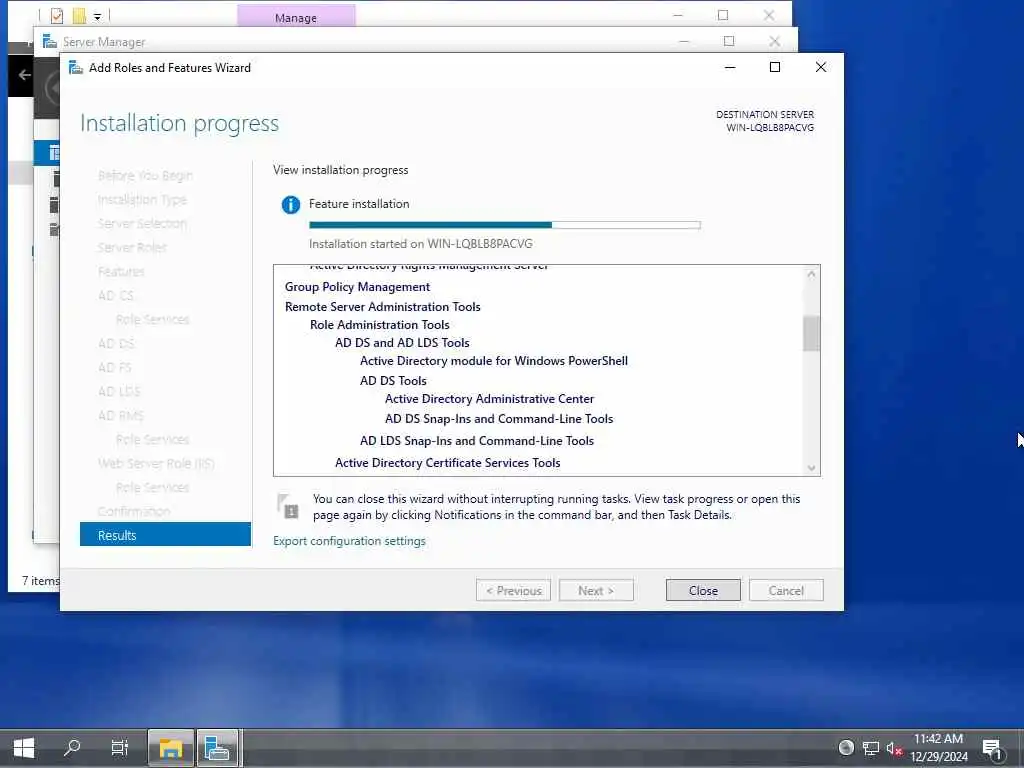Image resolution: width=1024 pixels, height=768 pixels.
Task: Click the Server Manager title bar icon
Action: (x=50, y=42)
